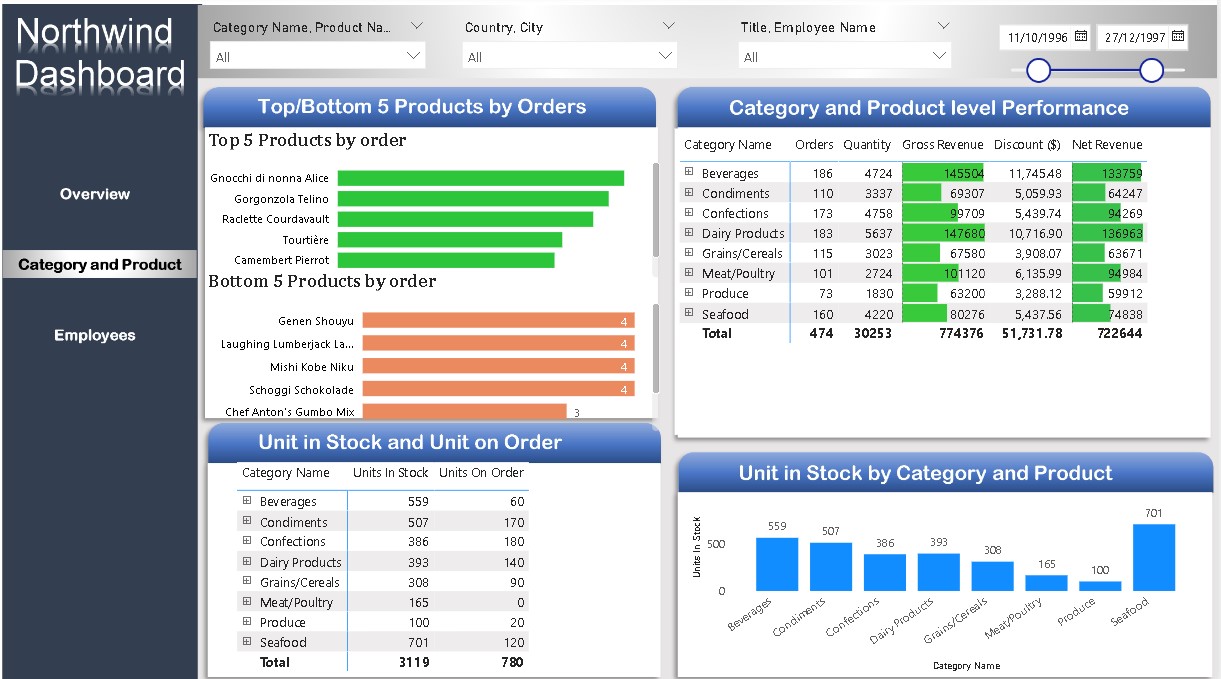The height and width of the screenshot is (679, 1221).
Task: Expand the Condiments row in Unit in Stock table
Action: pyautogui.click(x=246, y=521)
